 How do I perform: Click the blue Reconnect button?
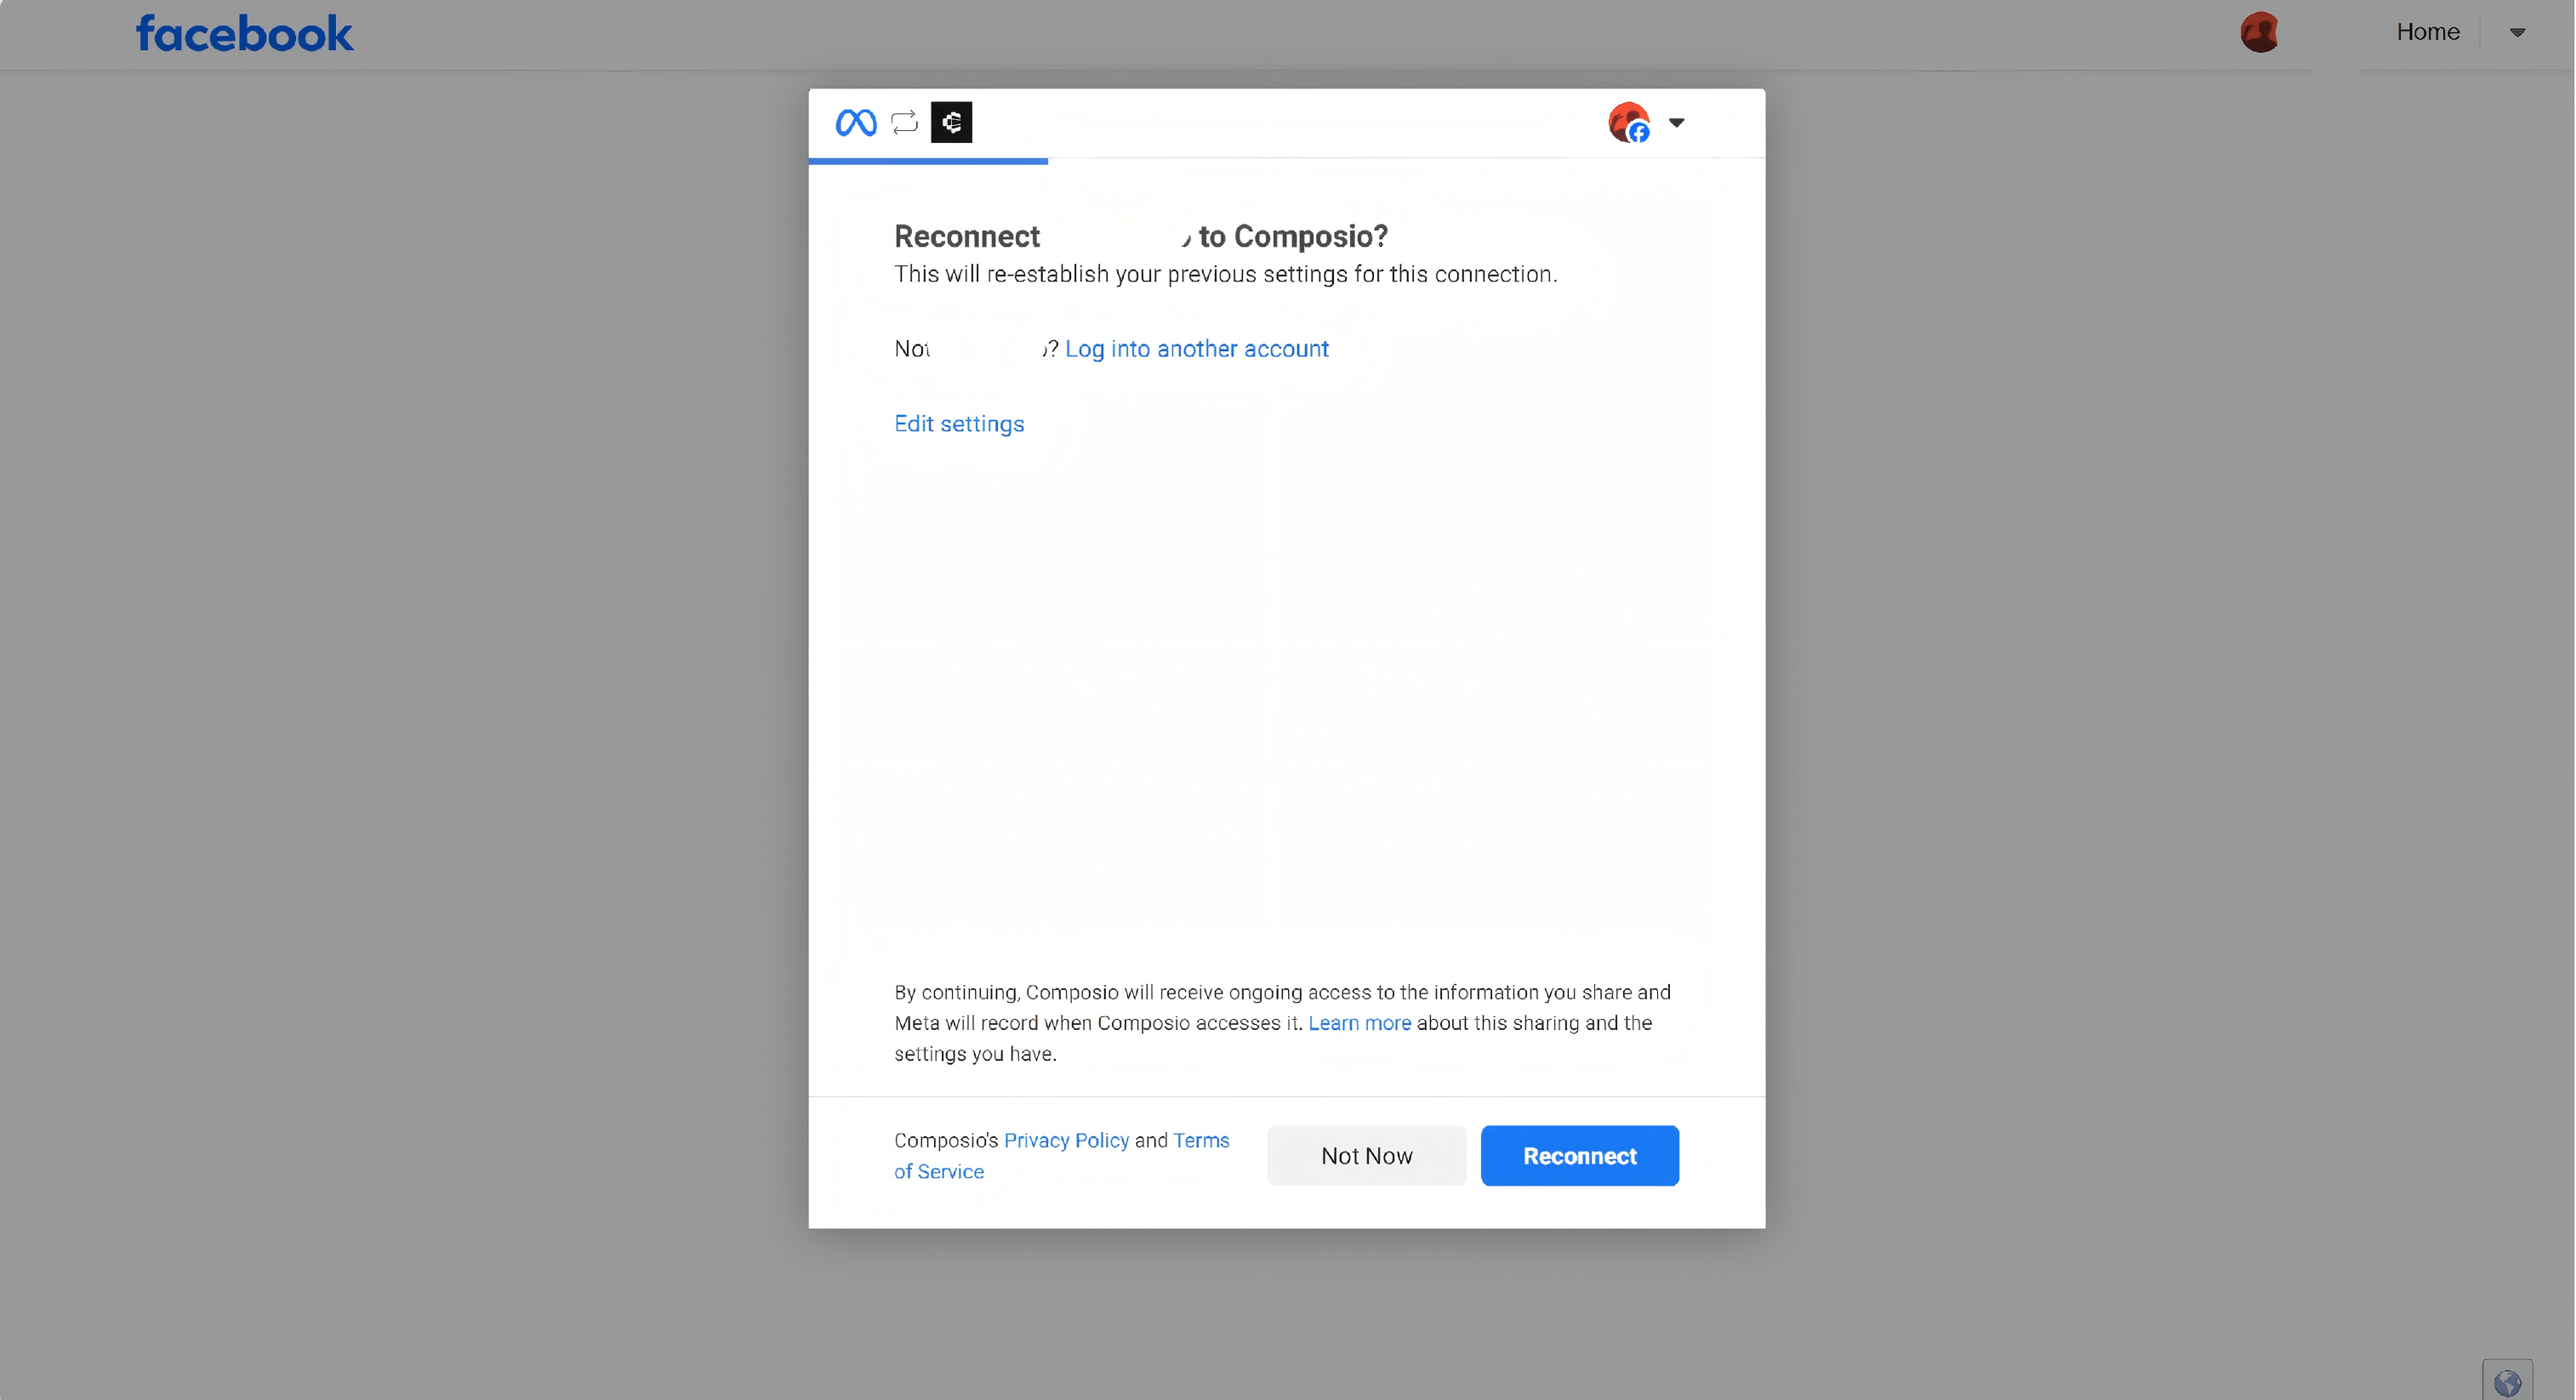click(x=1579, y=1156)
